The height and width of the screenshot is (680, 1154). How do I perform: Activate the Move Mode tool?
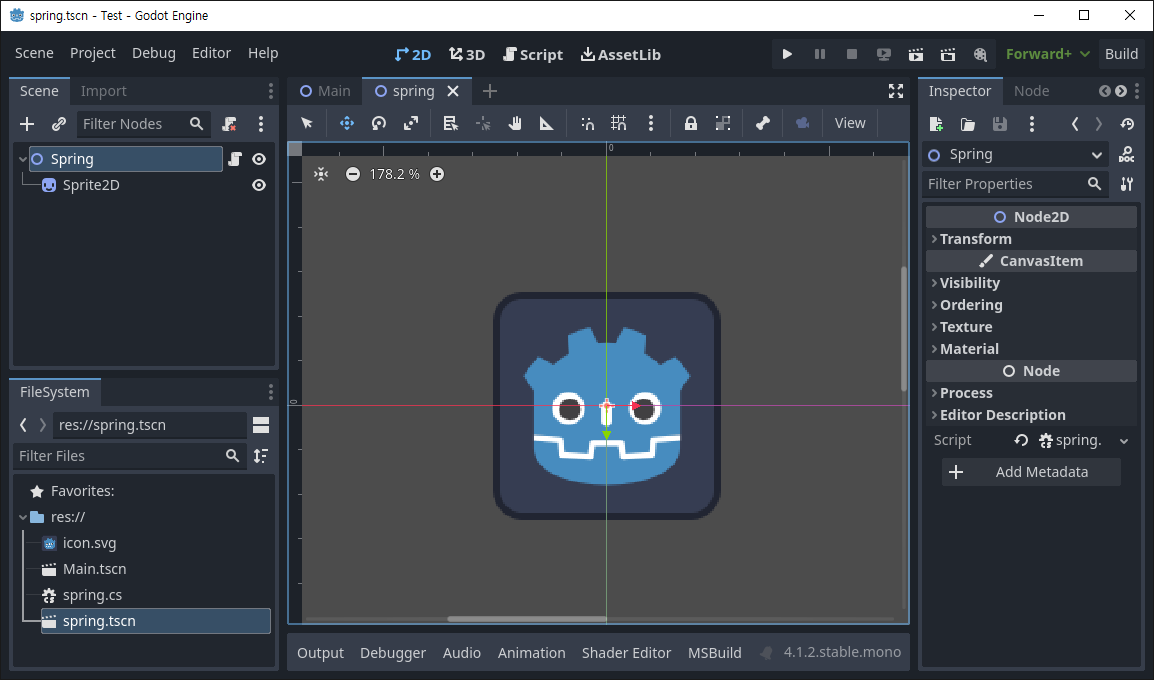(347, 123)
